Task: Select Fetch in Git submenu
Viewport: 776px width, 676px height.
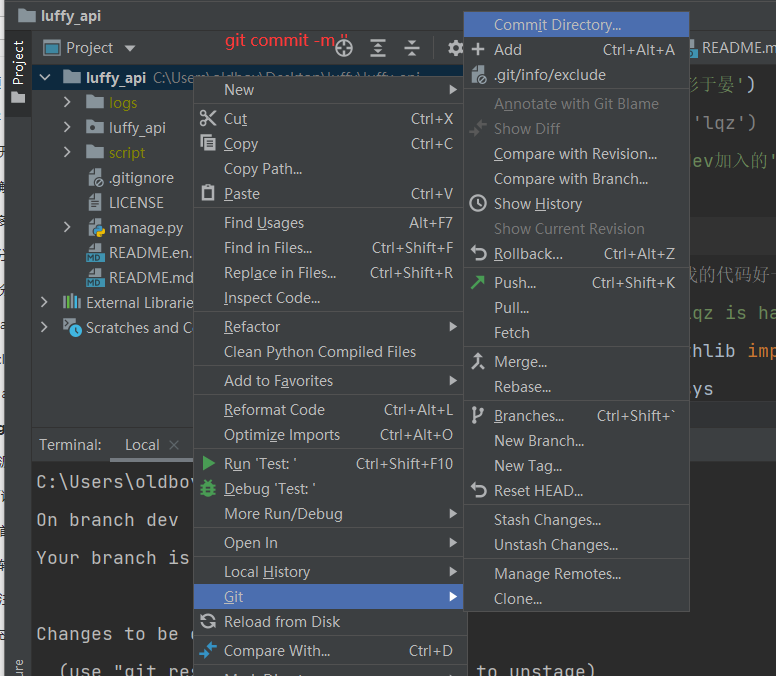Action: click(577, 333)
